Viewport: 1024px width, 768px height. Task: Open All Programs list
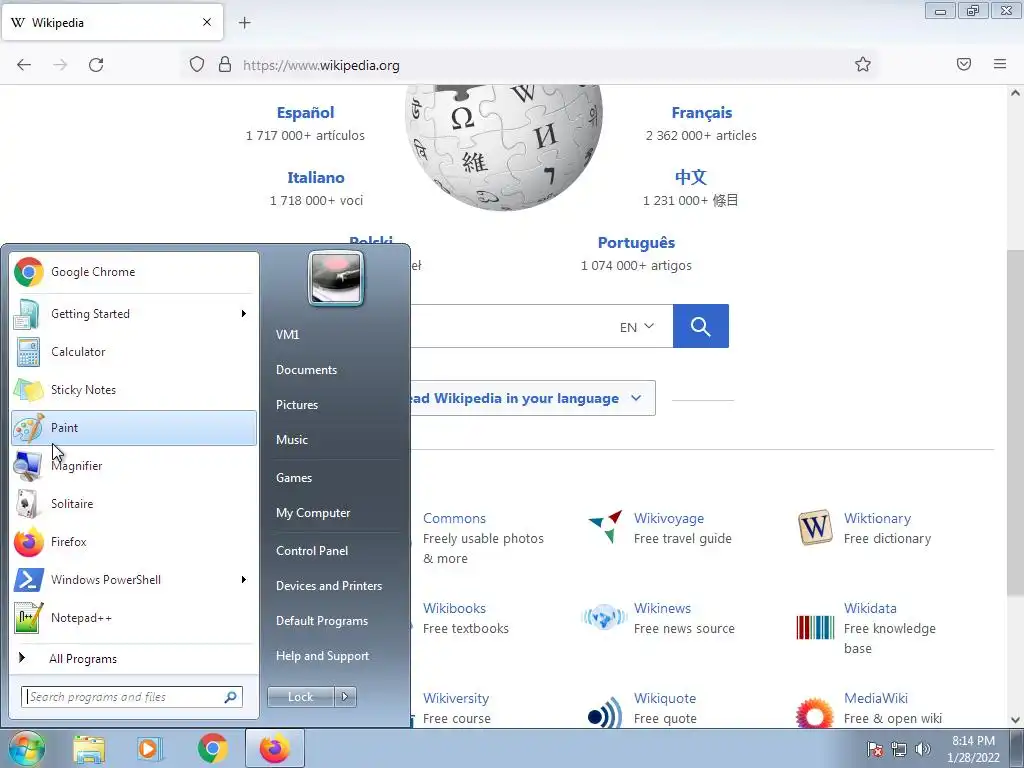(x=134, y=658)
